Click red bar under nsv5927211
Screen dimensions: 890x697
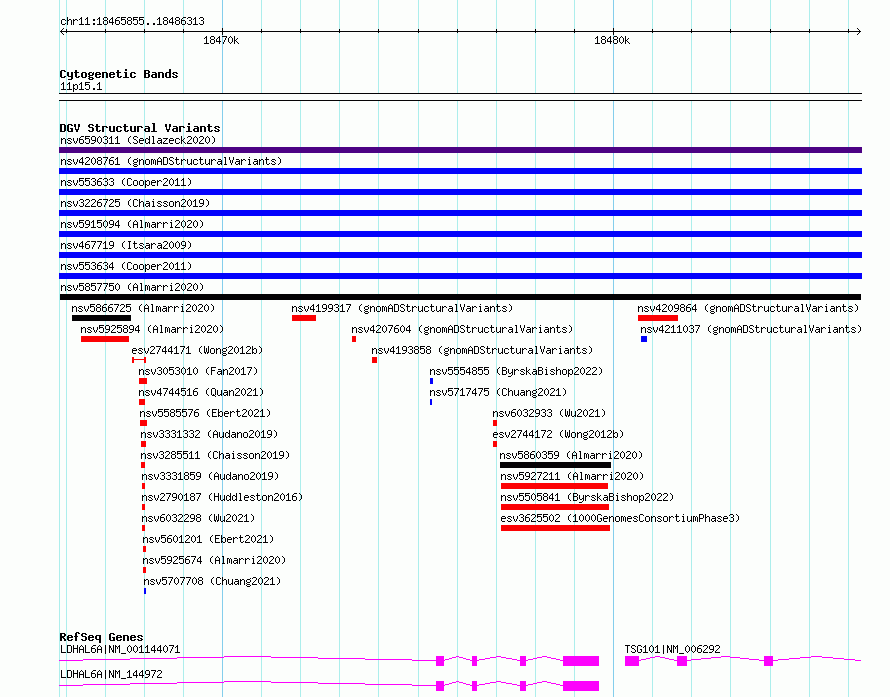tap(555, 486)
